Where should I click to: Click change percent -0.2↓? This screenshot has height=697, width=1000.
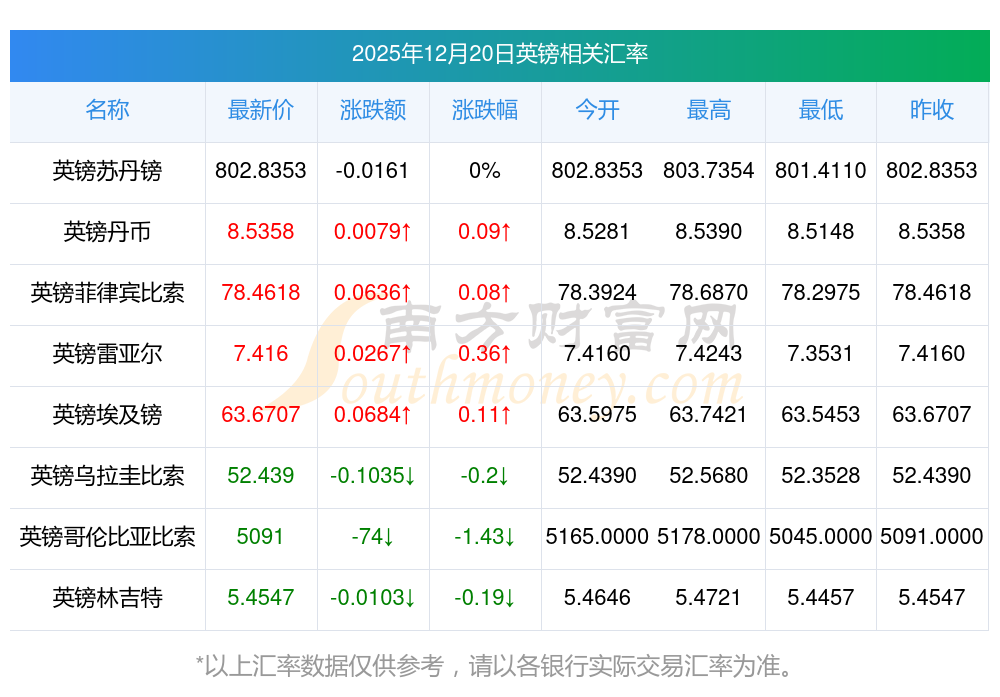tap(485, 476)
